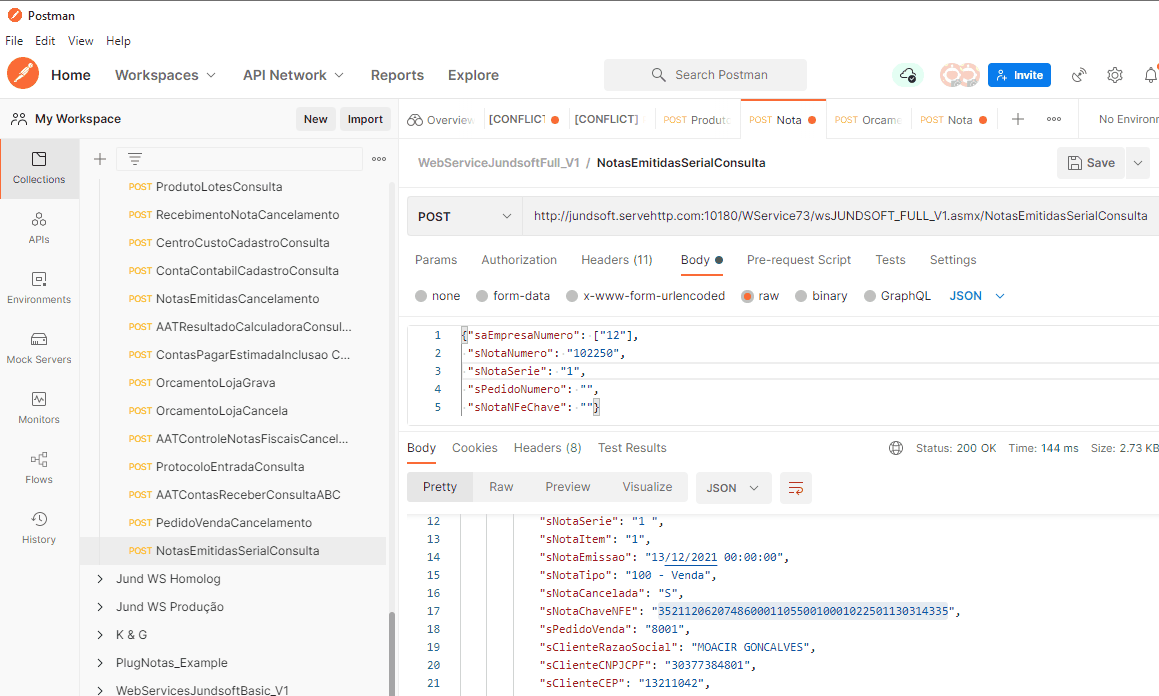
Task: Open the Monitors sidebar section
Action: [x=39, y=408]
